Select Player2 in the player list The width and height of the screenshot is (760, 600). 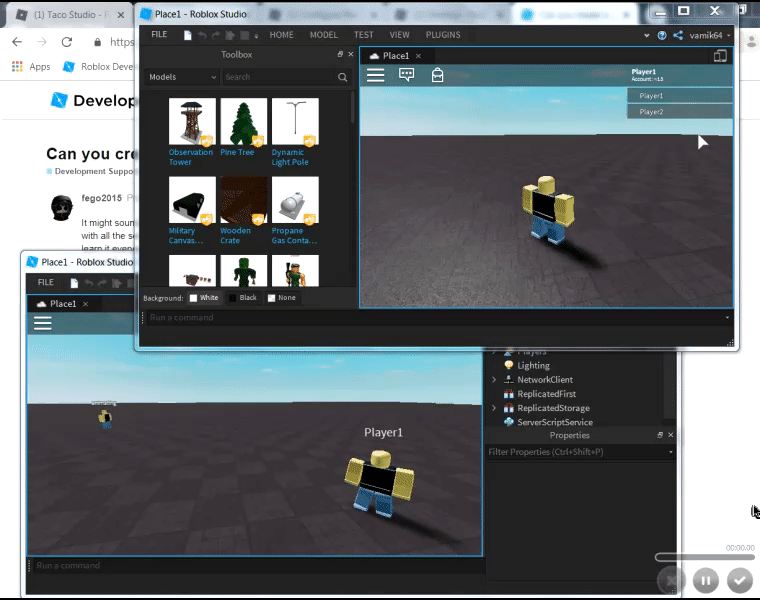(x=680, y=112)
